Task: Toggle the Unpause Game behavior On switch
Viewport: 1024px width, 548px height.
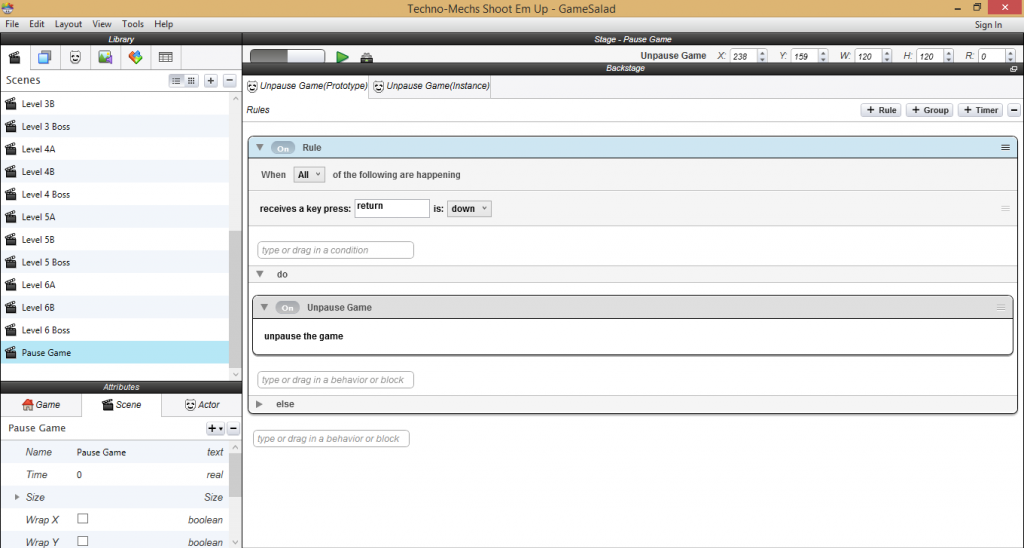Action: click(x=287, y=308)
